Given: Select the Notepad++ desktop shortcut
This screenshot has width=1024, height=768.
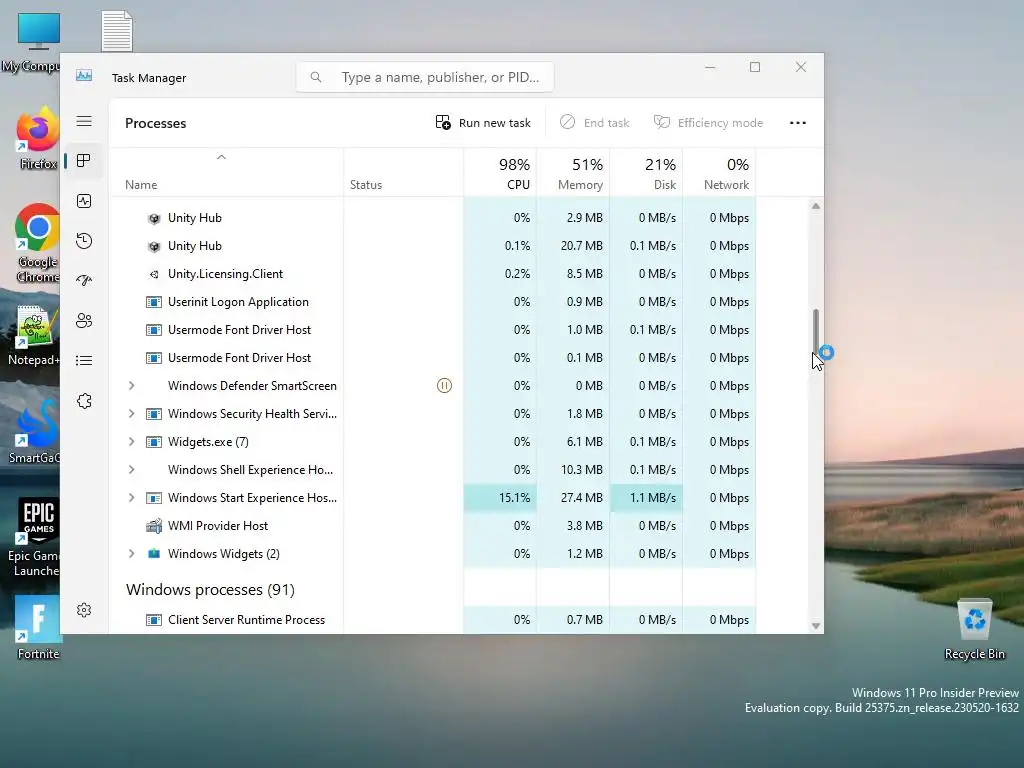Looking at the screenshot, I should click(33, 335).
